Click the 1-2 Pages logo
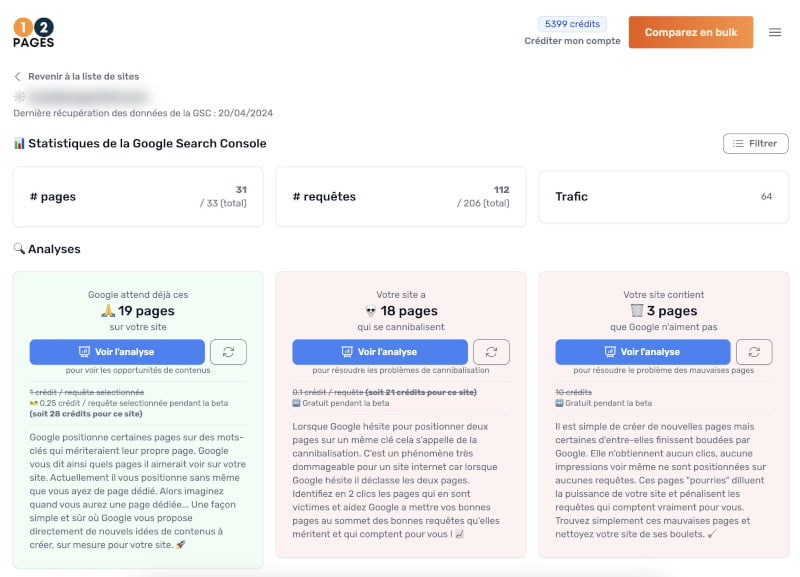Screen dimensions: 800x577 coord(34,32)
